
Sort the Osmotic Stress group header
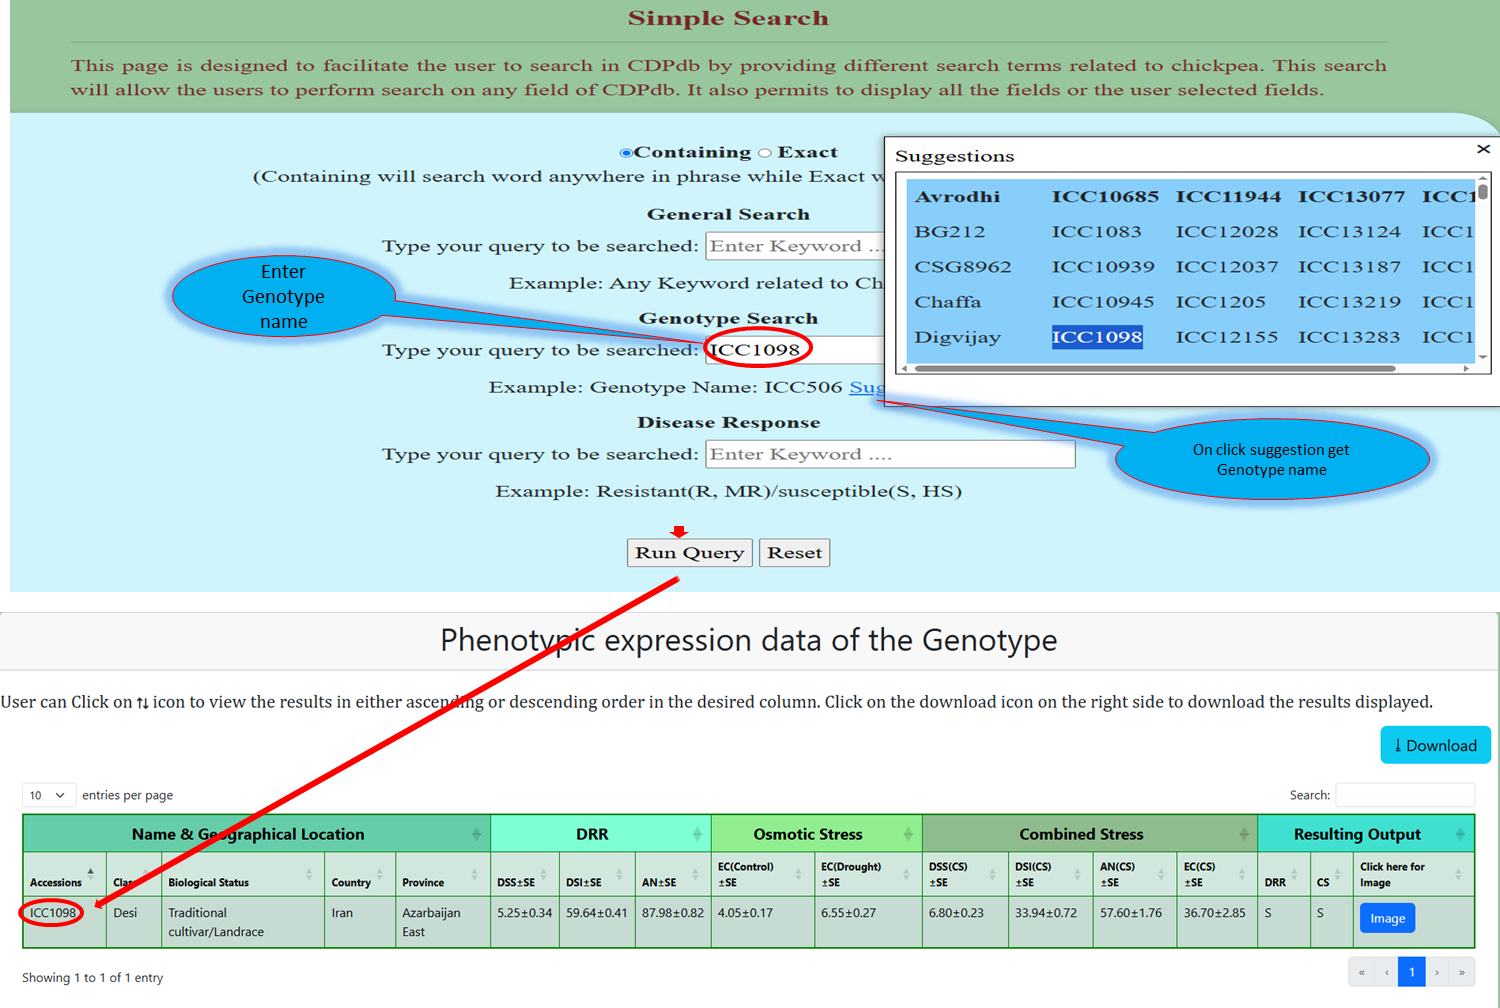click(908, 834)
